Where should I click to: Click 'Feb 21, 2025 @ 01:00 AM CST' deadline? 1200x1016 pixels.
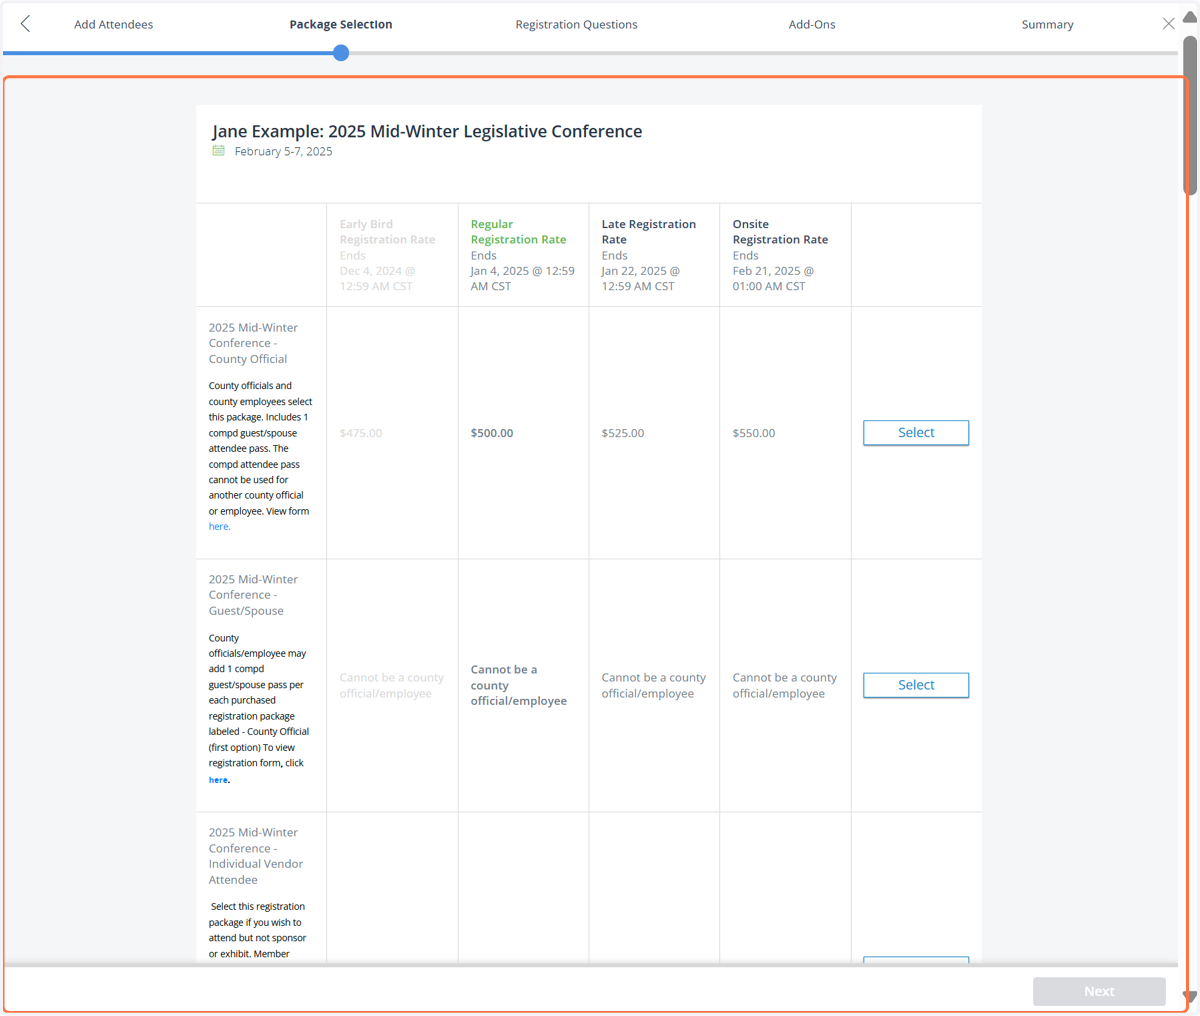click(x=773, y=278)
